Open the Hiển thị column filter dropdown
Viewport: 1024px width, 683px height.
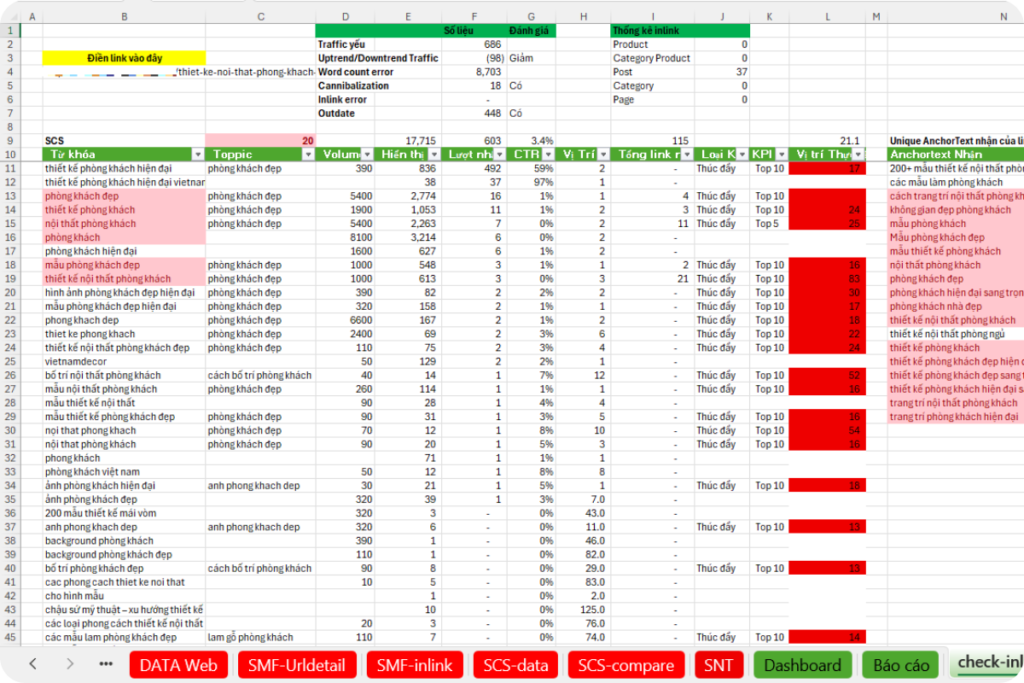coord(434,155)
